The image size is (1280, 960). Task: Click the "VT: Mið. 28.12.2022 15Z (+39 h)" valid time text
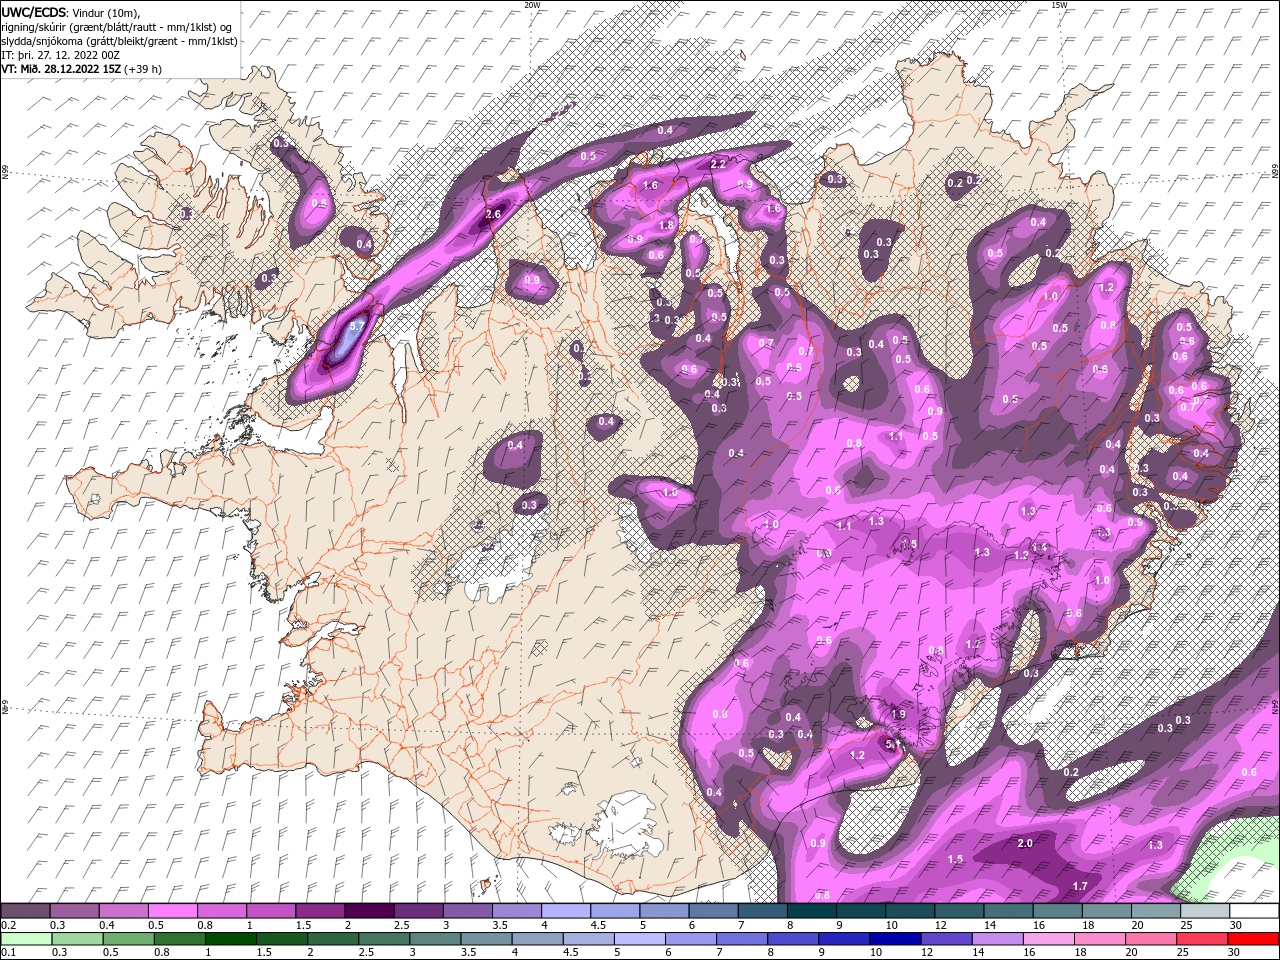(81, 69)
